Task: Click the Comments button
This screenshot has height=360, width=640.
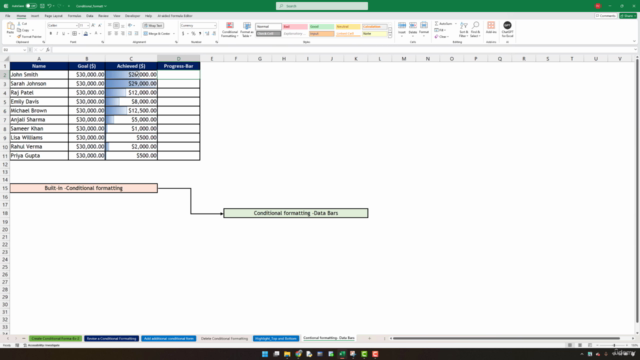Action: [x=606, y=16]
